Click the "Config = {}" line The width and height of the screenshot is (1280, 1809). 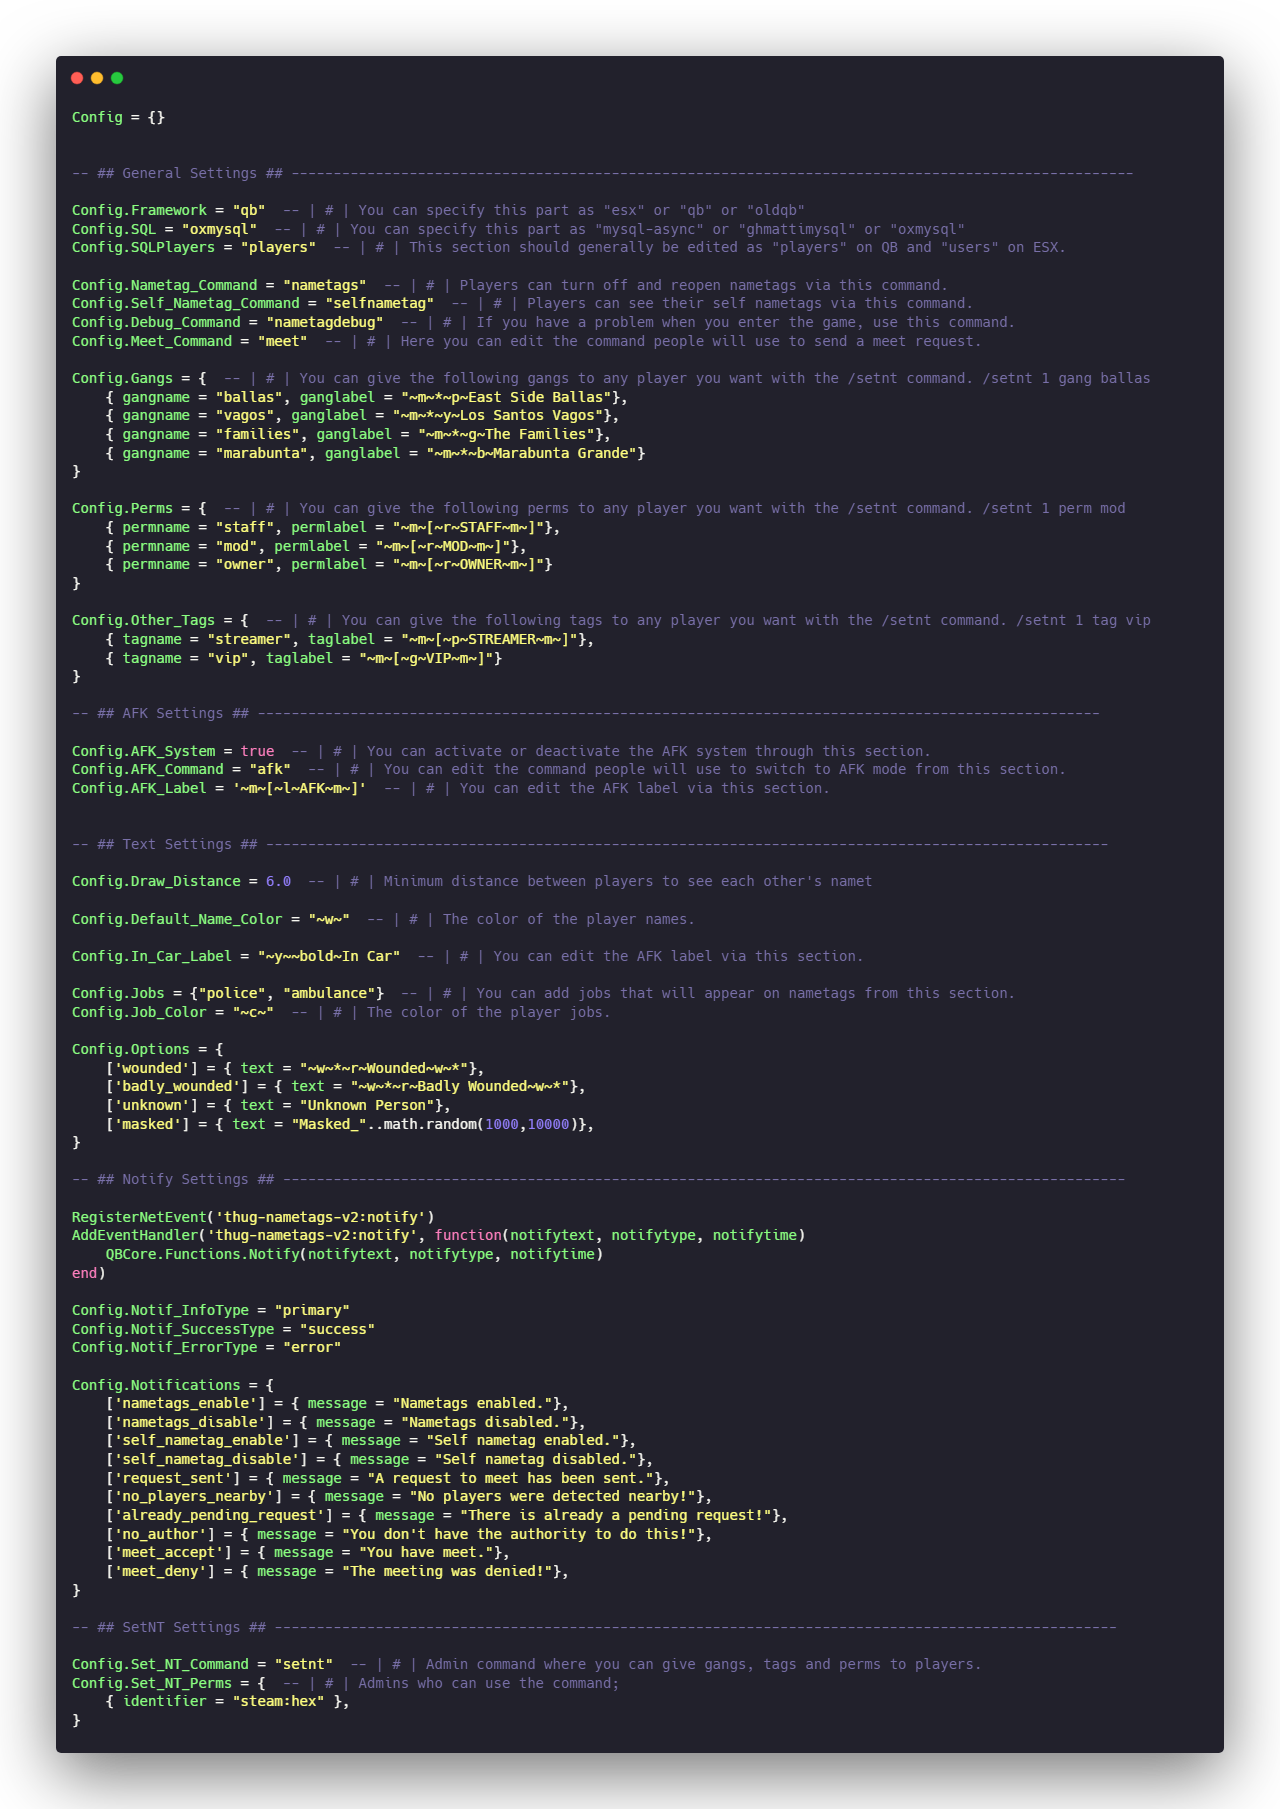coord(118,117)
